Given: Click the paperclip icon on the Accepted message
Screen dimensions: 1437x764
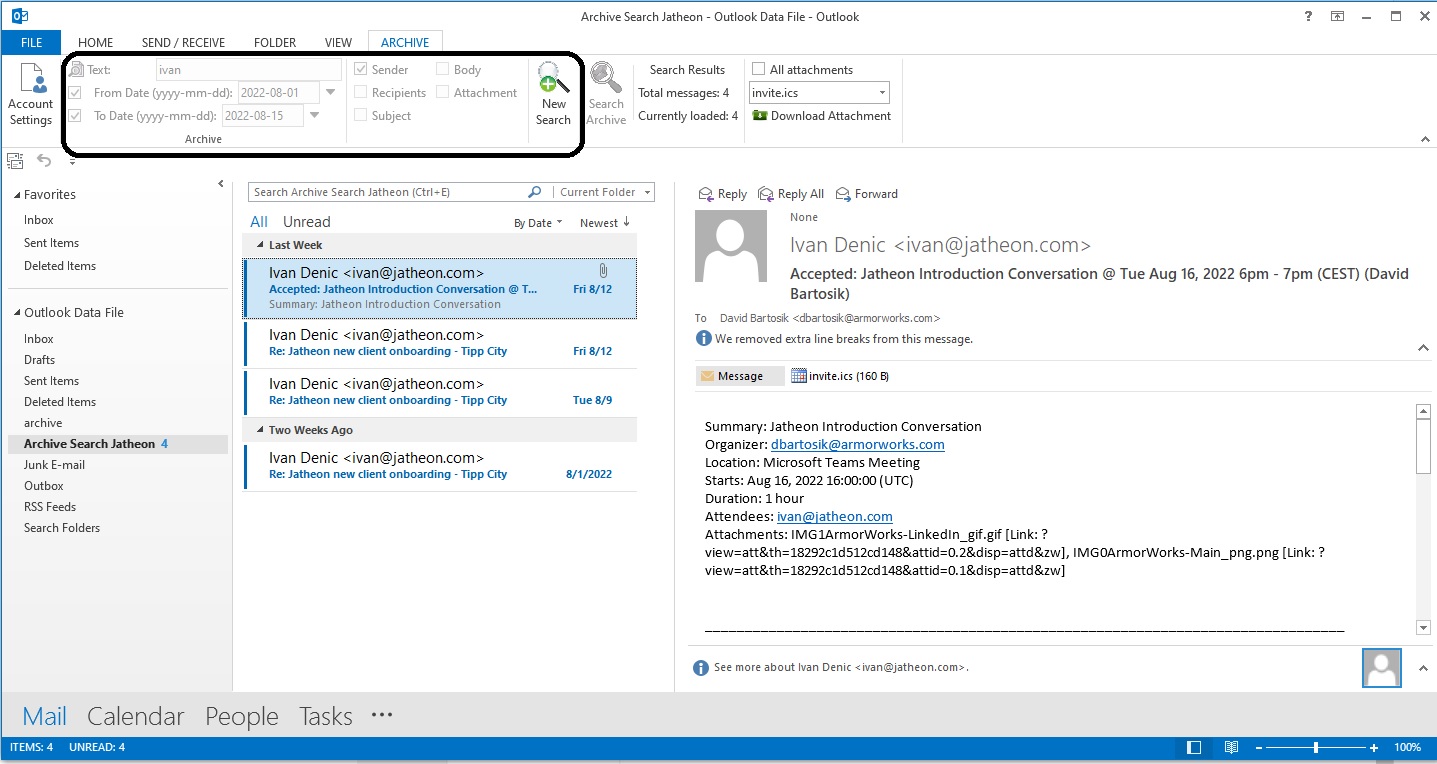Looking at the screenshot, I should click(x=603, y=271).
